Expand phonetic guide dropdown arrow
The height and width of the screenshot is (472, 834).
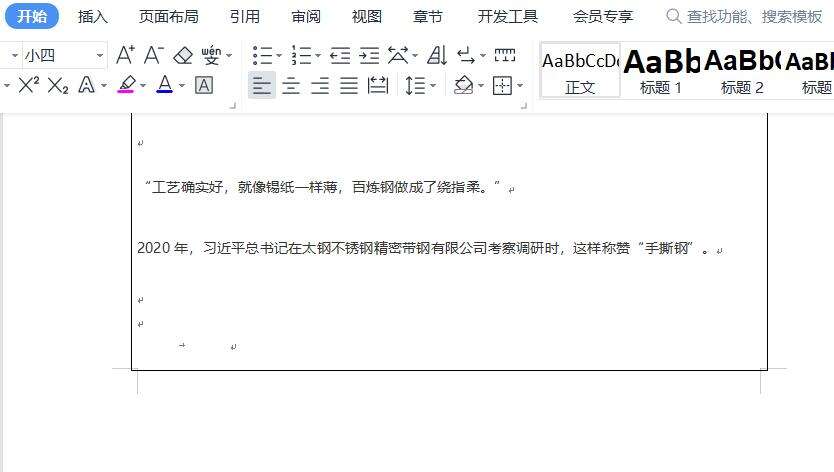pyautogui.click(x=229, y=55)
